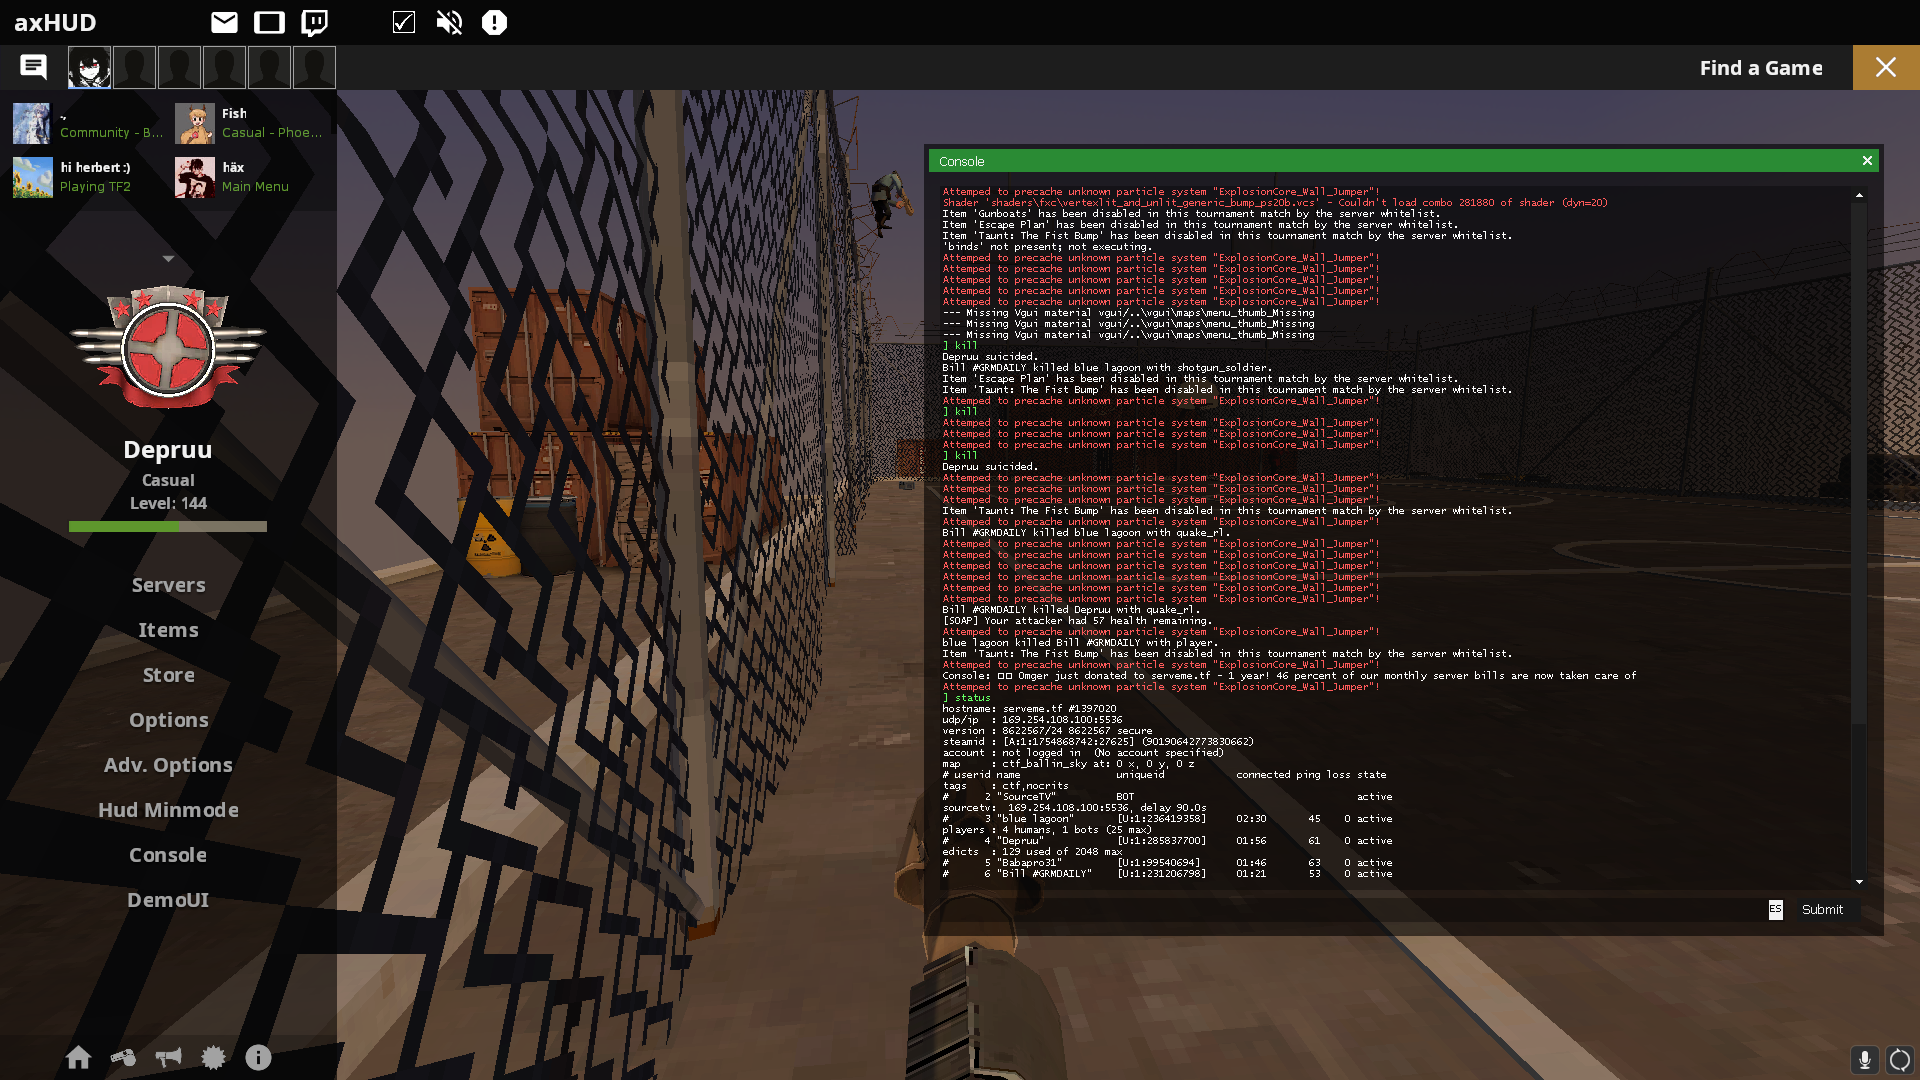This screenshot has width=1920, height=1080.
Task: Toggle the muted speaker icon
Action: pos(449,22)
